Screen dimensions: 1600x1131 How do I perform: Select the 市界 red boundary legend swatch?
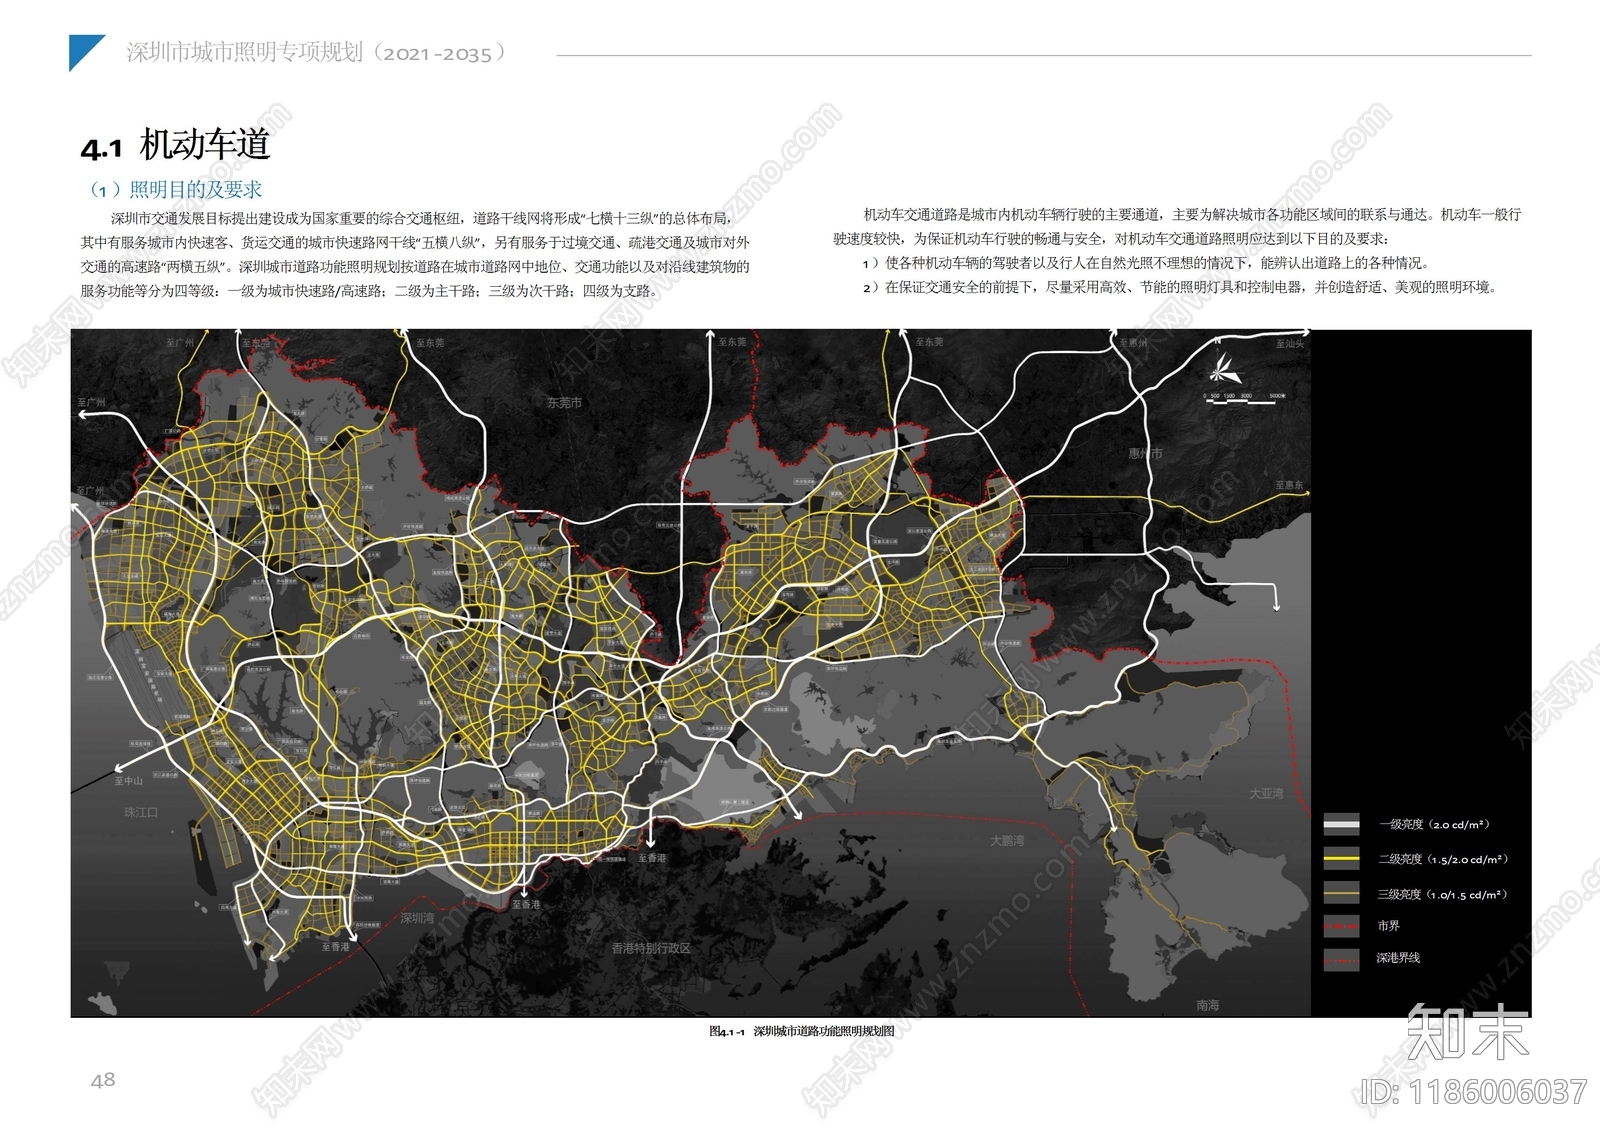pyautogui.click(x=1342, y=926)
